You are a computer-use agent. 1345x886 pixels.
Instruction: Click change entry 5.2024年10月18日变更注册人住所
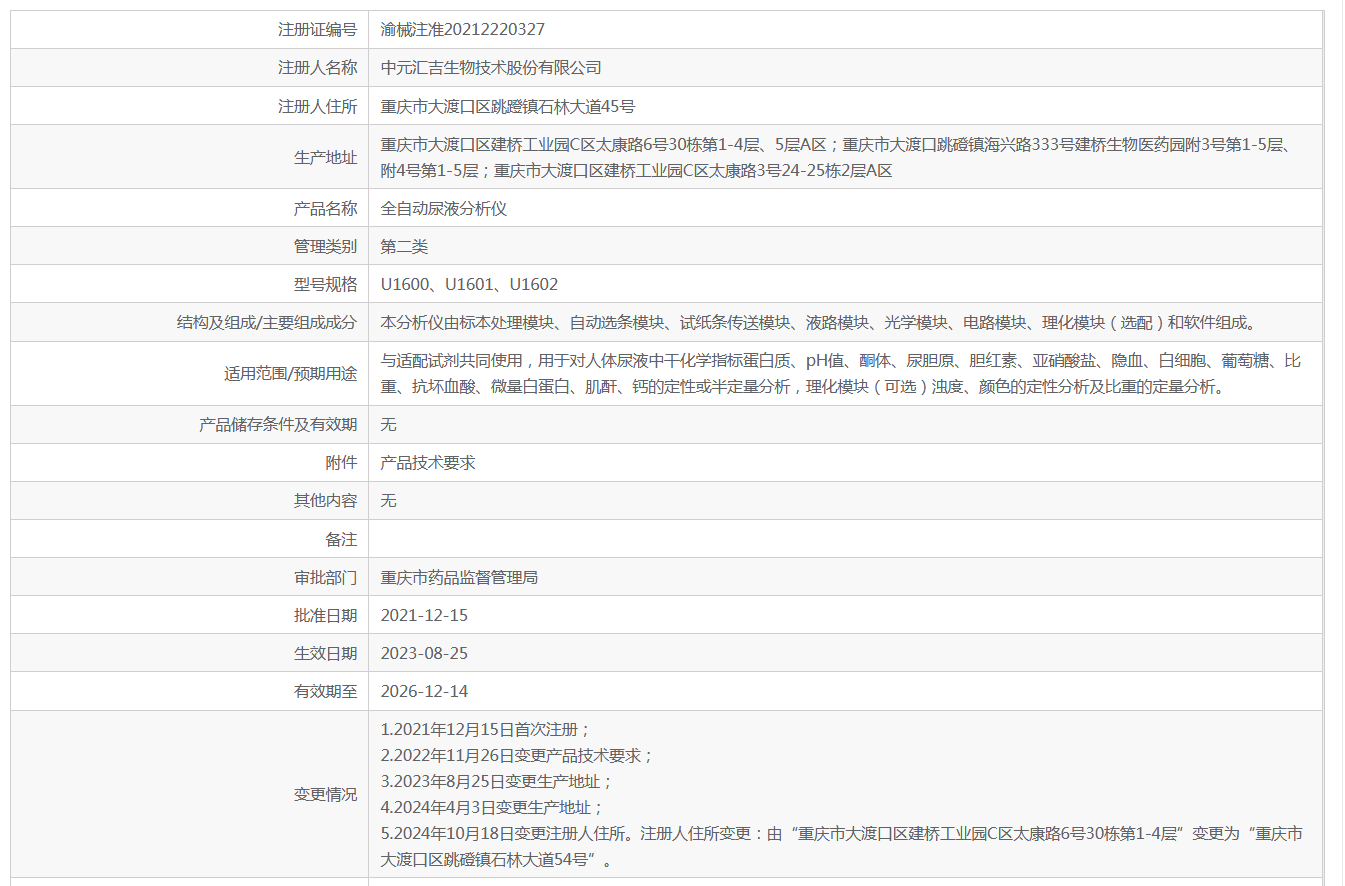[x=841, y=846]
